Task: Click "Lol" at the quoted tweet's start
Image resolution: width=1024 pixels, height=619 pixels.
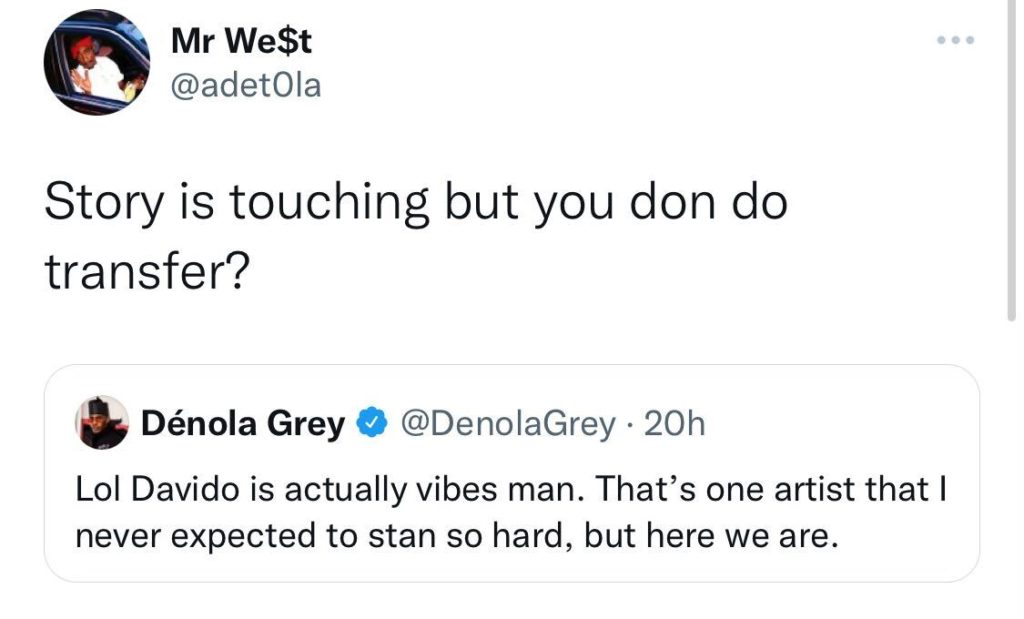Action: click(95, 491)
